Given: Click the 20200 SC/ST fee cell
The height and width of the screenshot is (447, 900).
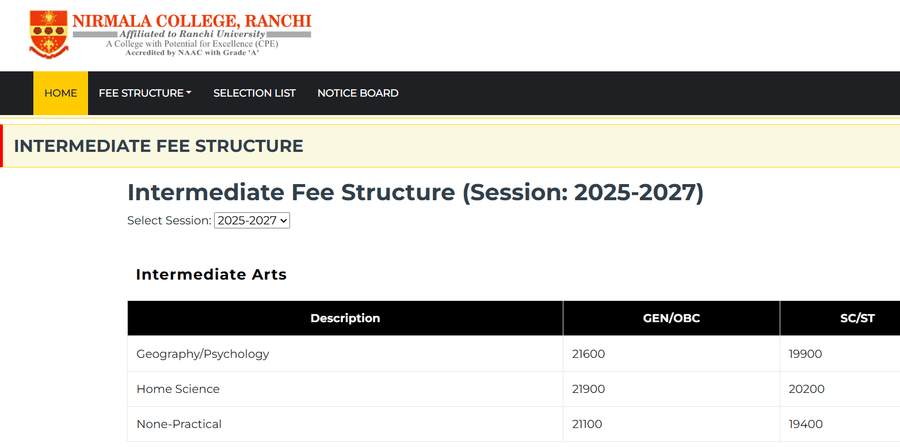Looking at the screenshot, I should [x=806, y=389].
